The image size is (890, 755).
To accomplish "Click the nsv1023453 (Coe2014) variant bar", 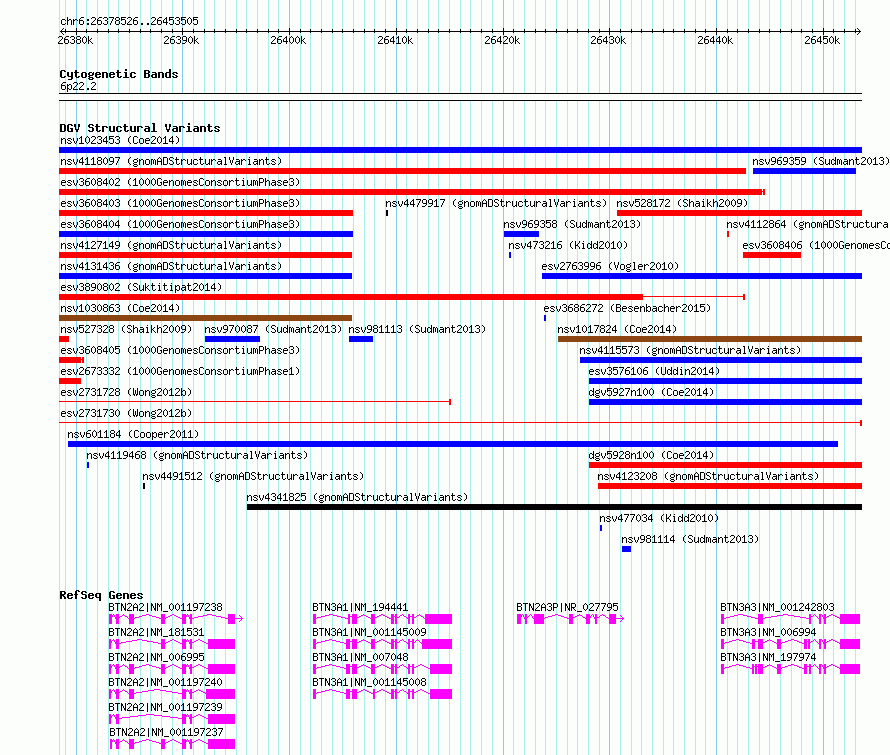I will tap(460, 150).
